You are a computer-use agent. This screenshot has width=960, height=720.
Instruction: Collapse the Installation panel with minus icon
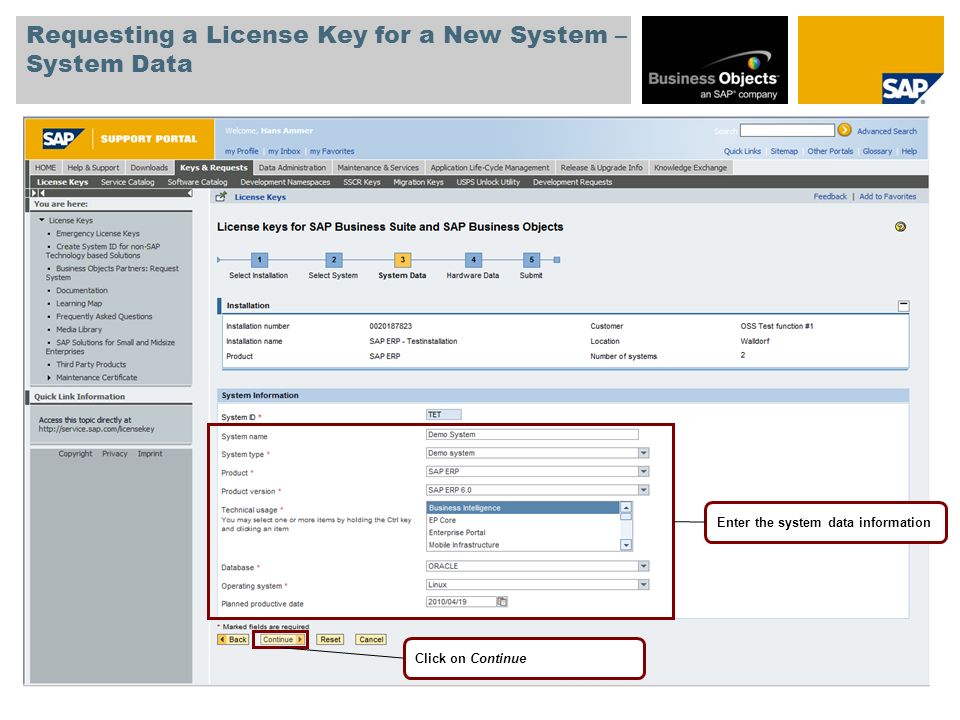(903, 306)
